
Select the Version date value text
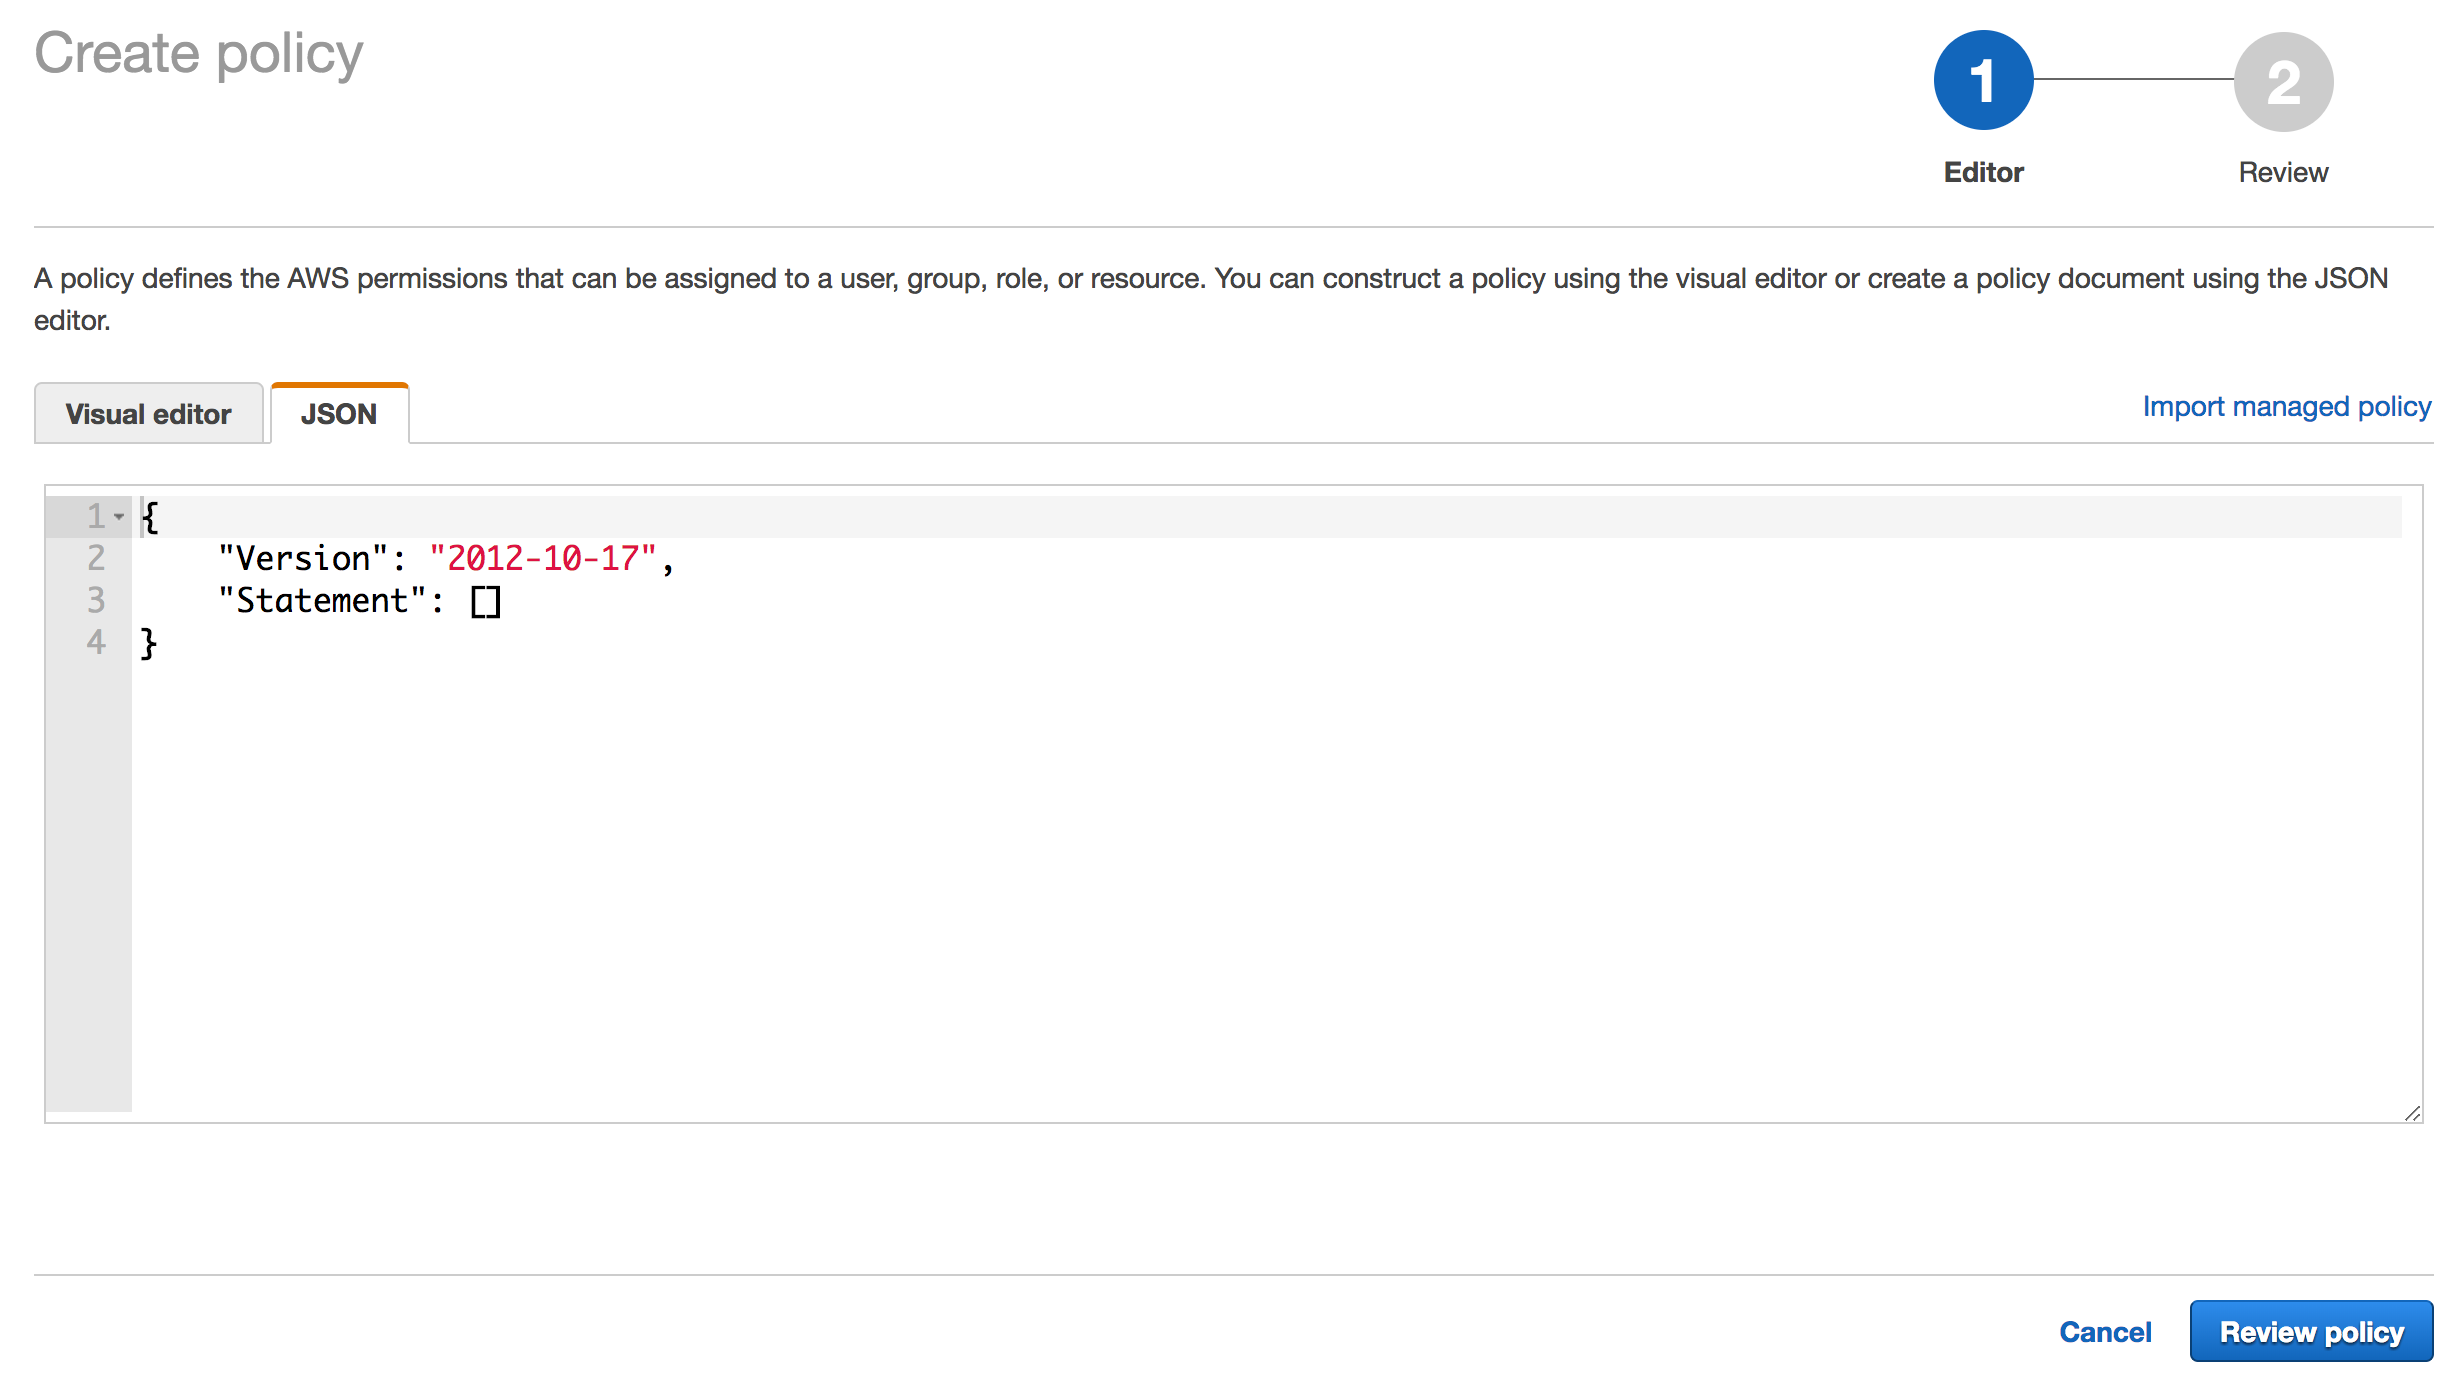[545, 558]
